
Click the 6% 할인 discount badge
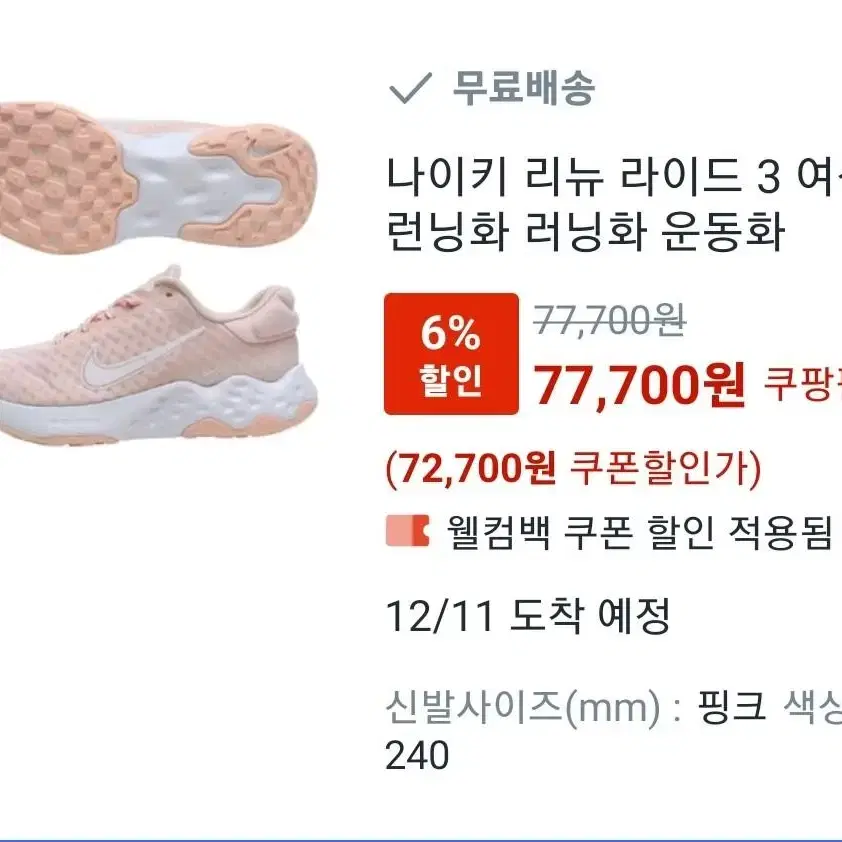pos(452,354)
